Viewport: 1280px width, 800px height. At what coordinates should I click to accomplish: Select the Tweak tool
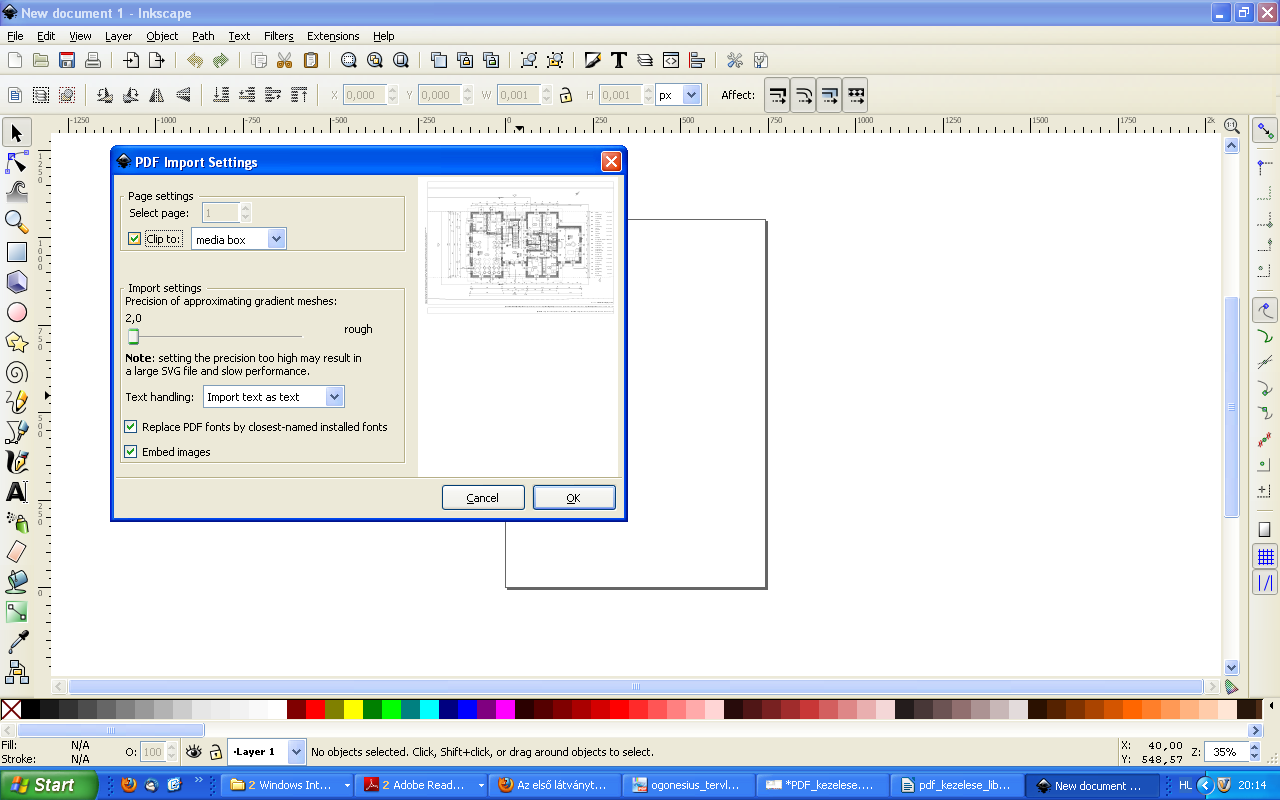point(16,192)
